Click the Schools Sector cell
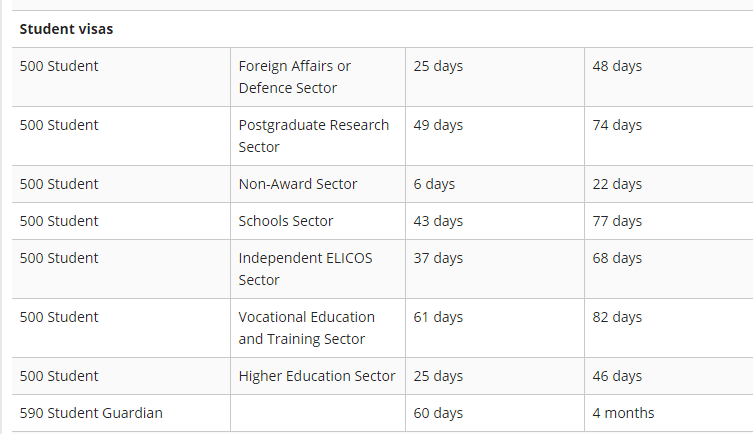Screen dimensions: 753x434 click(x=318, y=221)
